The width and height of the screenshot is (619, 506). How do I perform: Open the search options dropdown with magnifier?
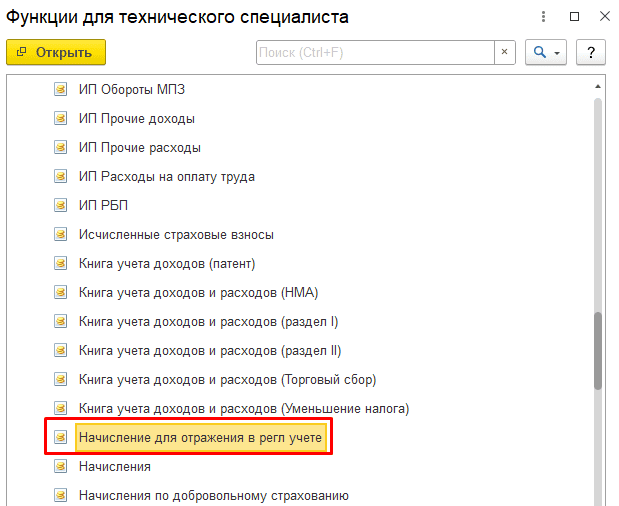click(547, 52)
